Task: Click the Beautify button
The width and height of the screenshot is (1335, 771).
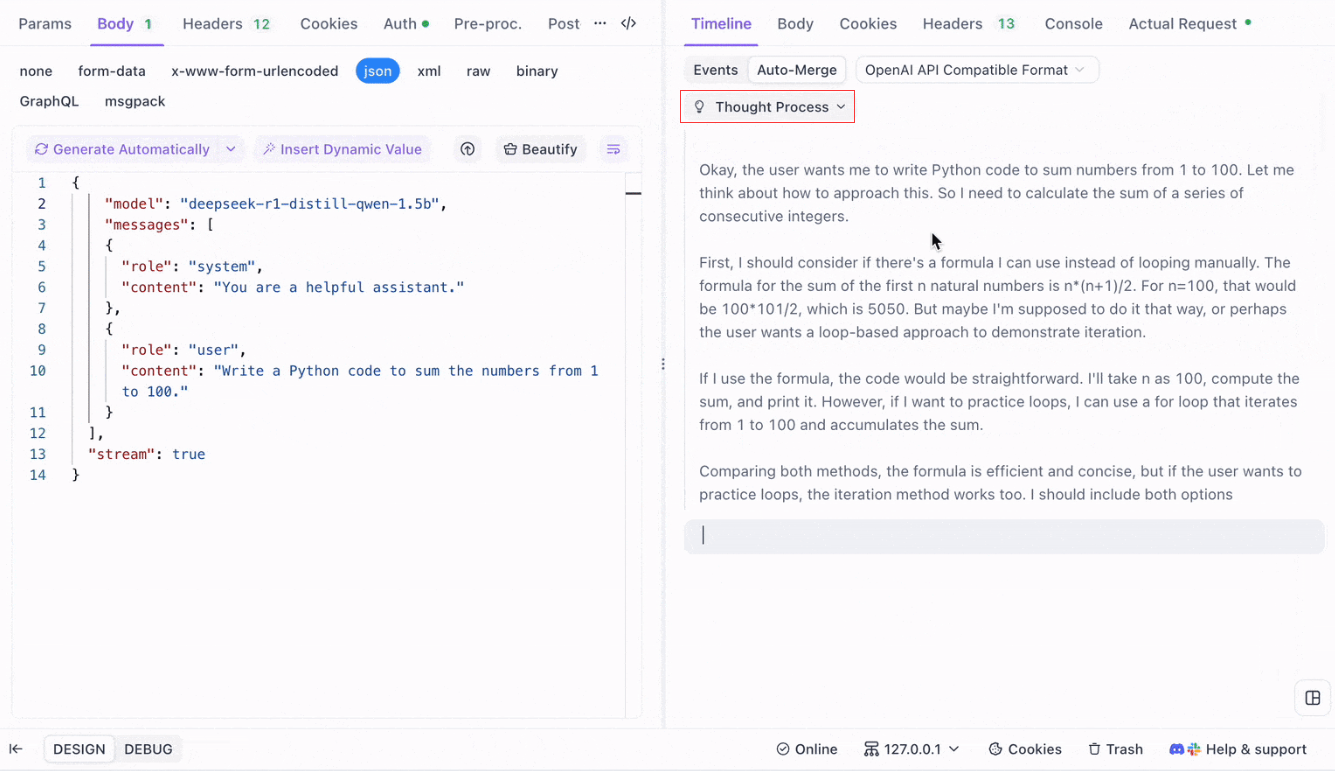Action: click(541, 149)
